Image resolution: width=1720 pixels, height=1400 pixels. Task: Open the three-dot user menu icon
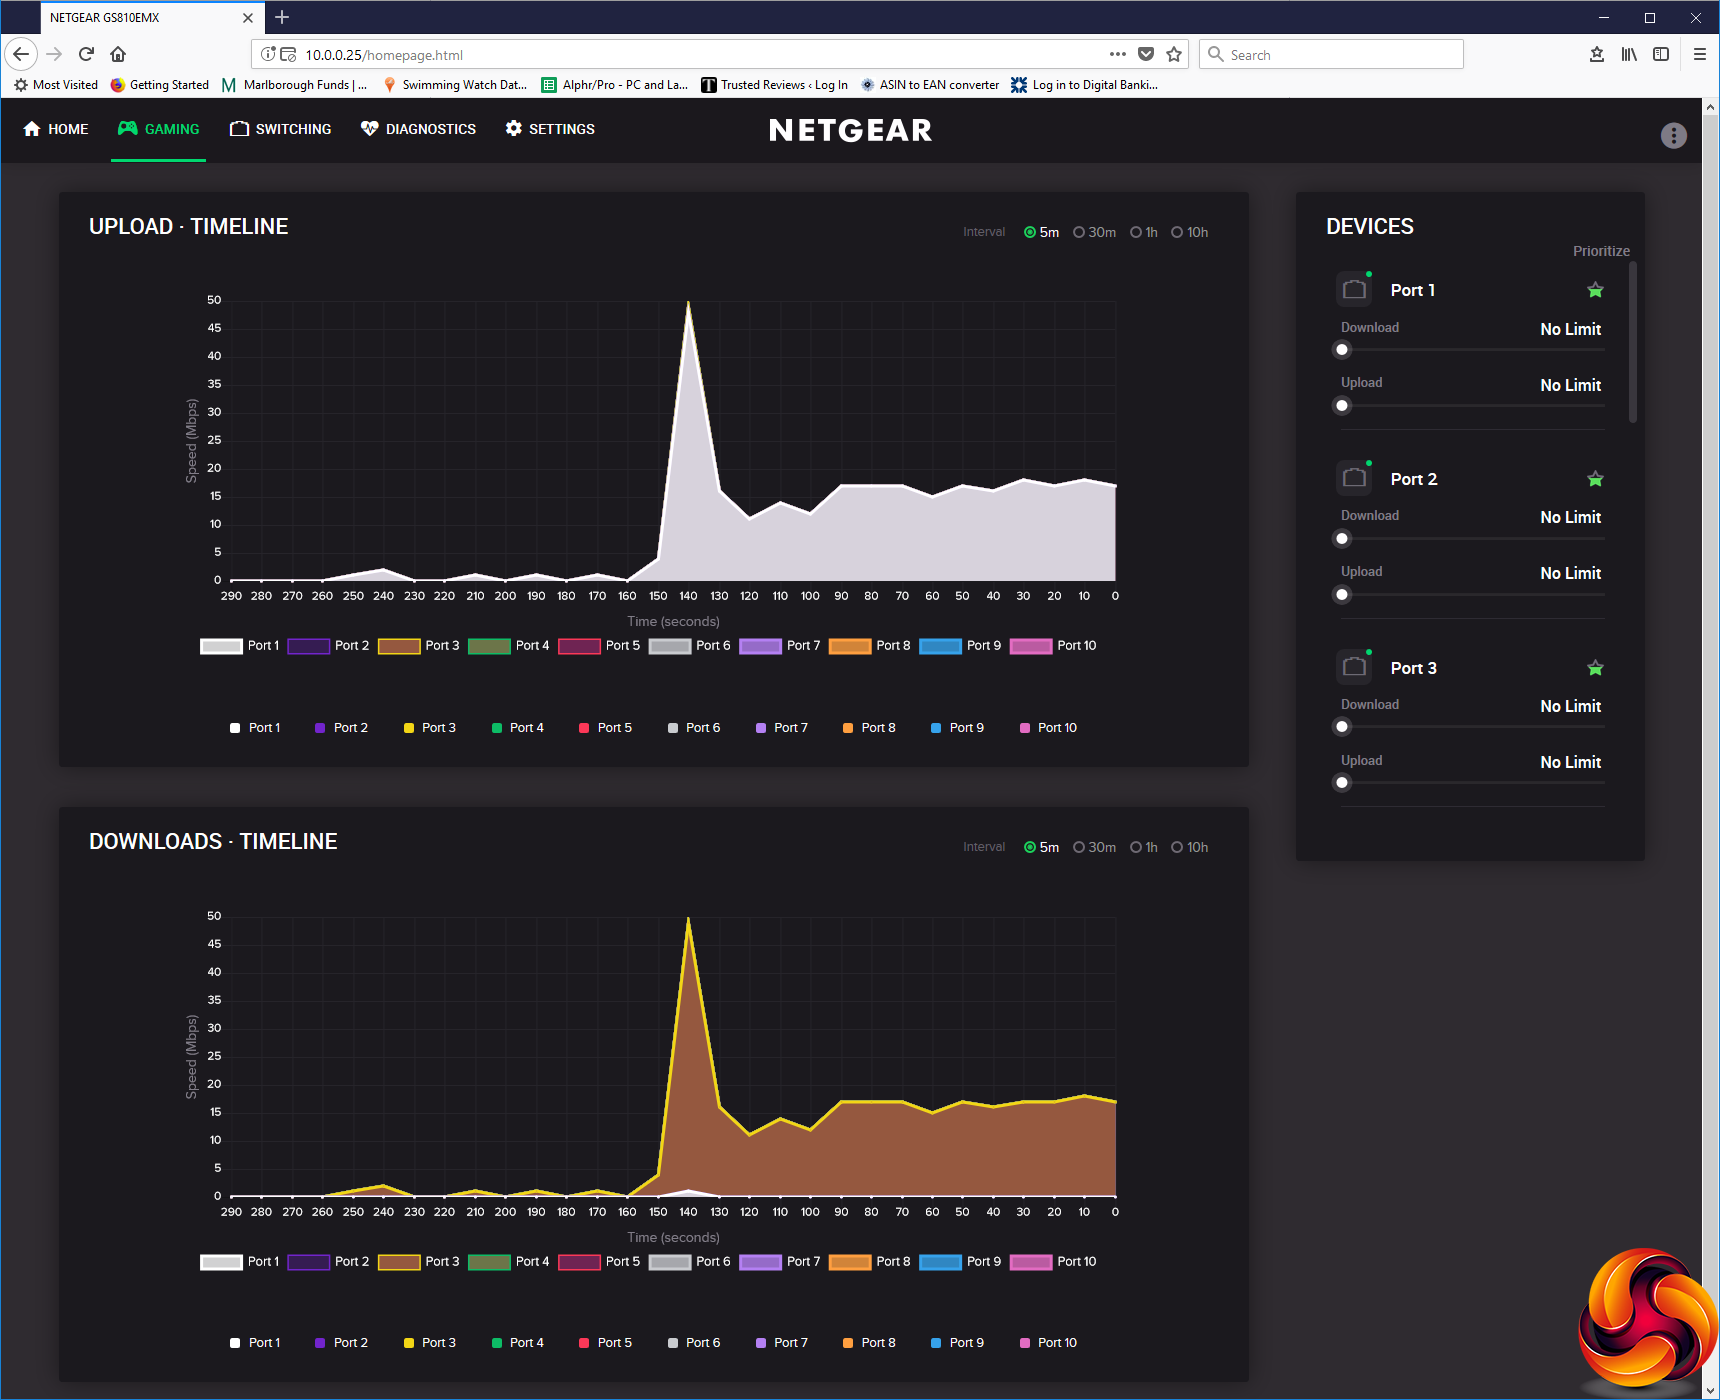(1673, 135)
